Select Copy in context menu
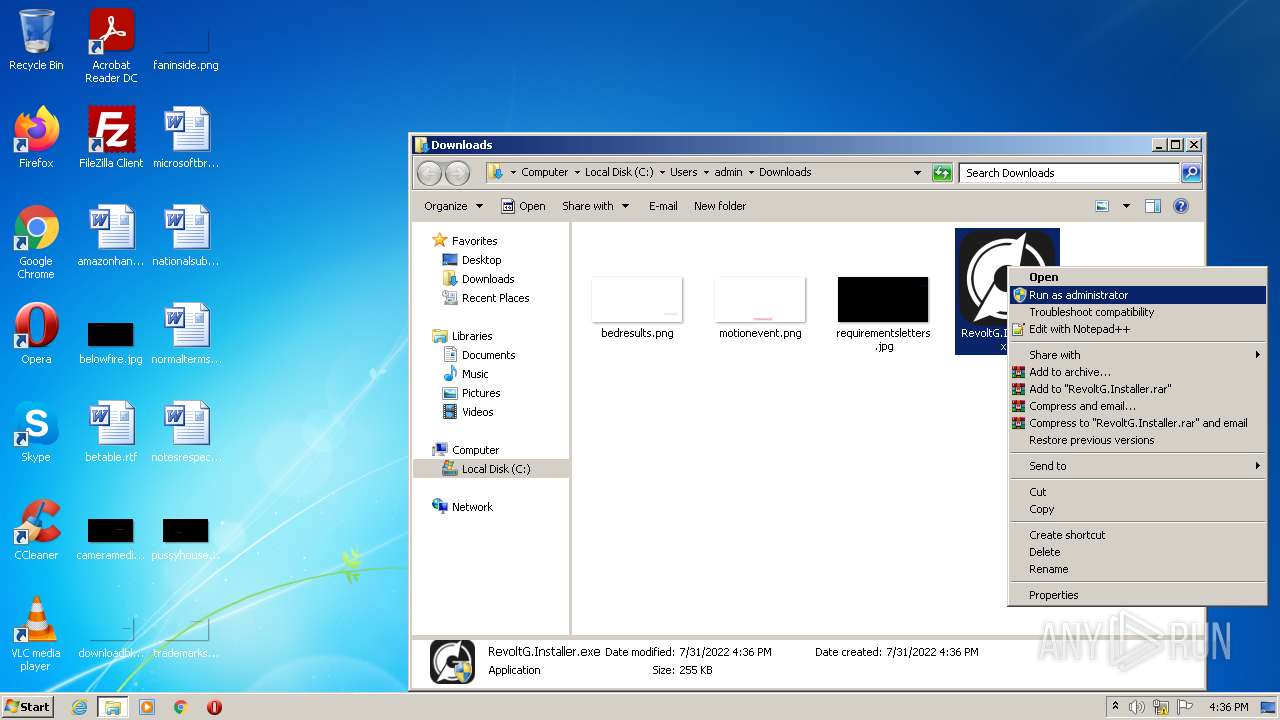The width and height of the screenshot is (1280, 720). pos(1138,509)
